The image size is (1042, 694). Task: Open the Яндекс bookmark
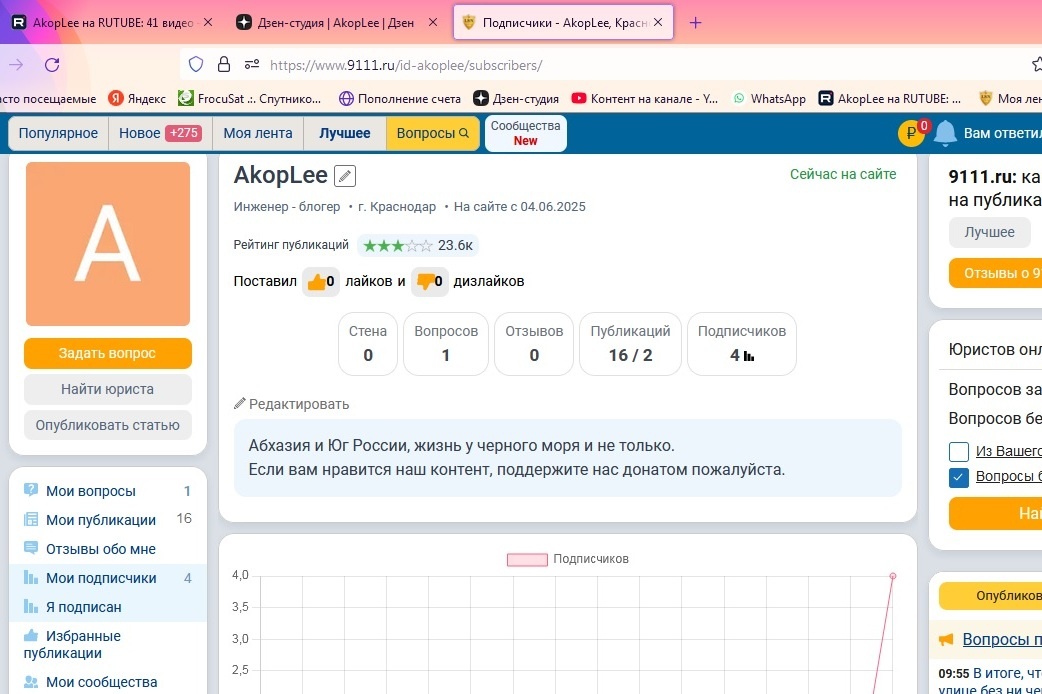[138, 98]
